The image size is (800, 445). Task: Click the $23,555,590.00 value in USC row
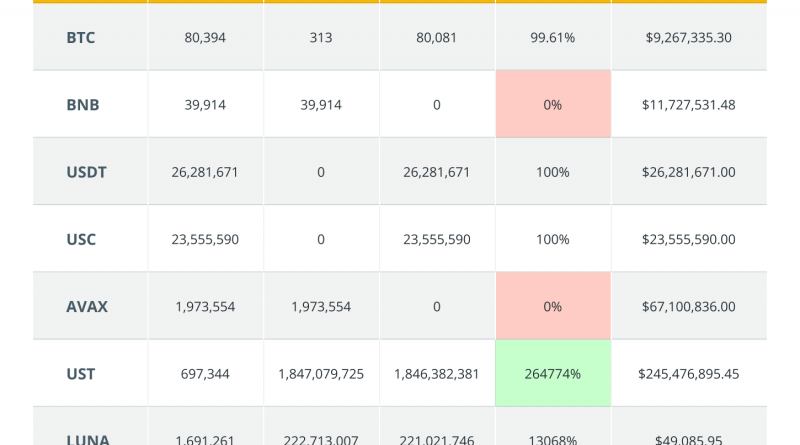click(689, 239)
